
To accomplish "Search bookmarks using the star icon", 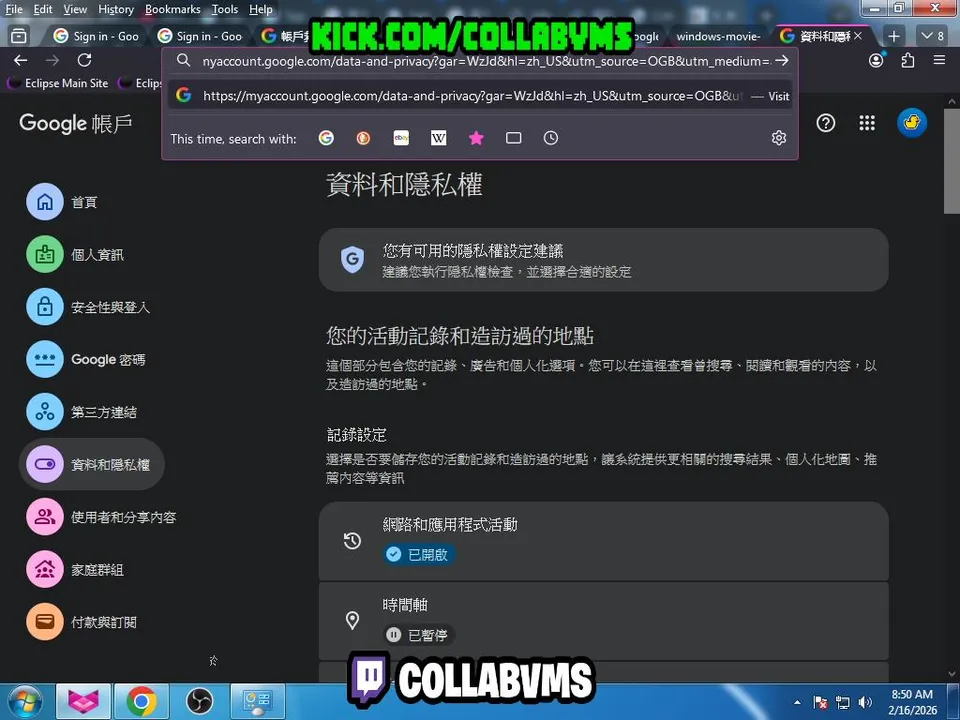I will 476,138.
